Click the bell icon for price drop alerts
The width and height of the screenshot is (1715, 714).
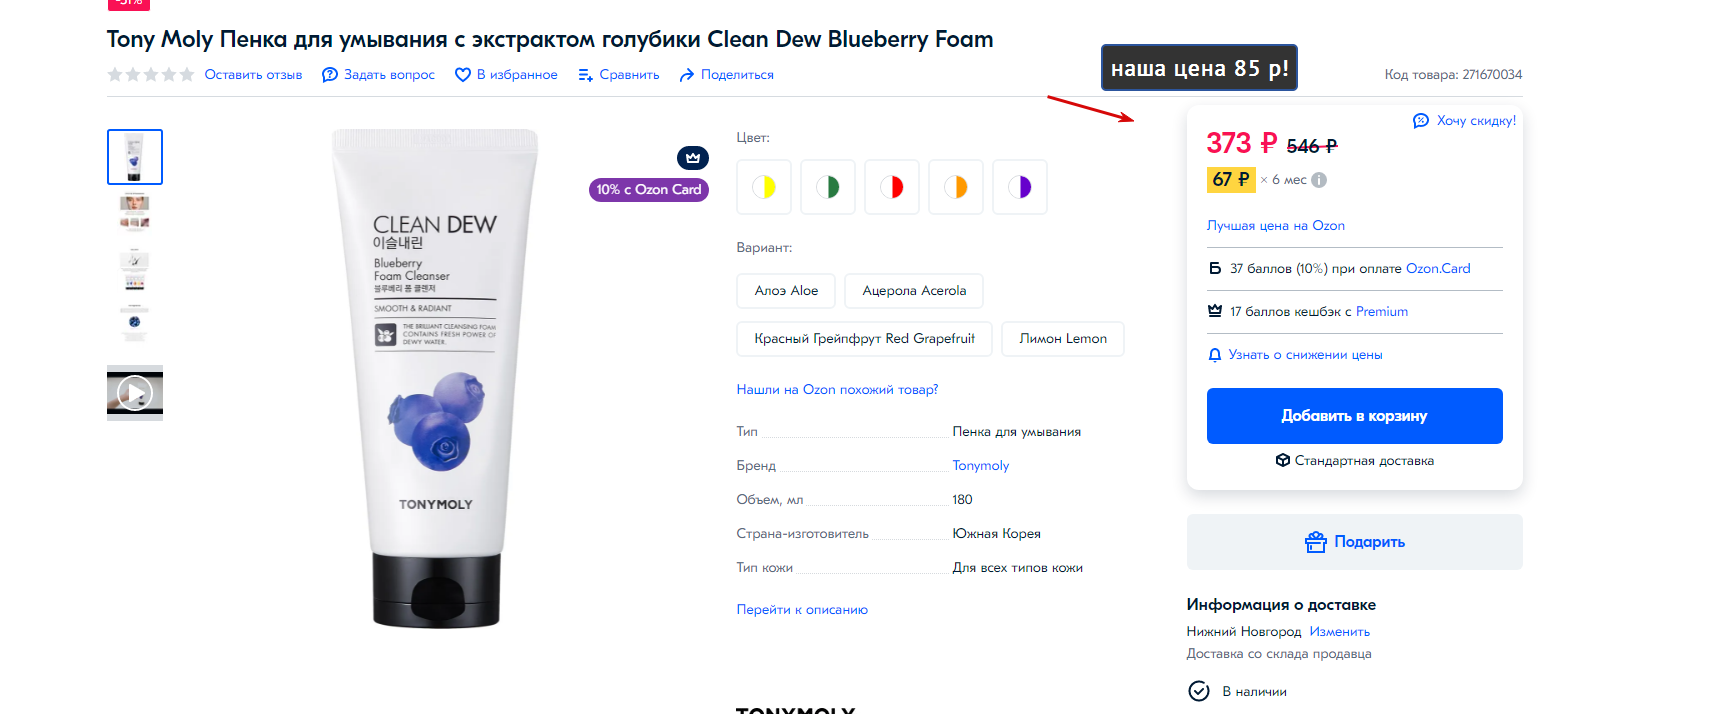coord(1215,355)
